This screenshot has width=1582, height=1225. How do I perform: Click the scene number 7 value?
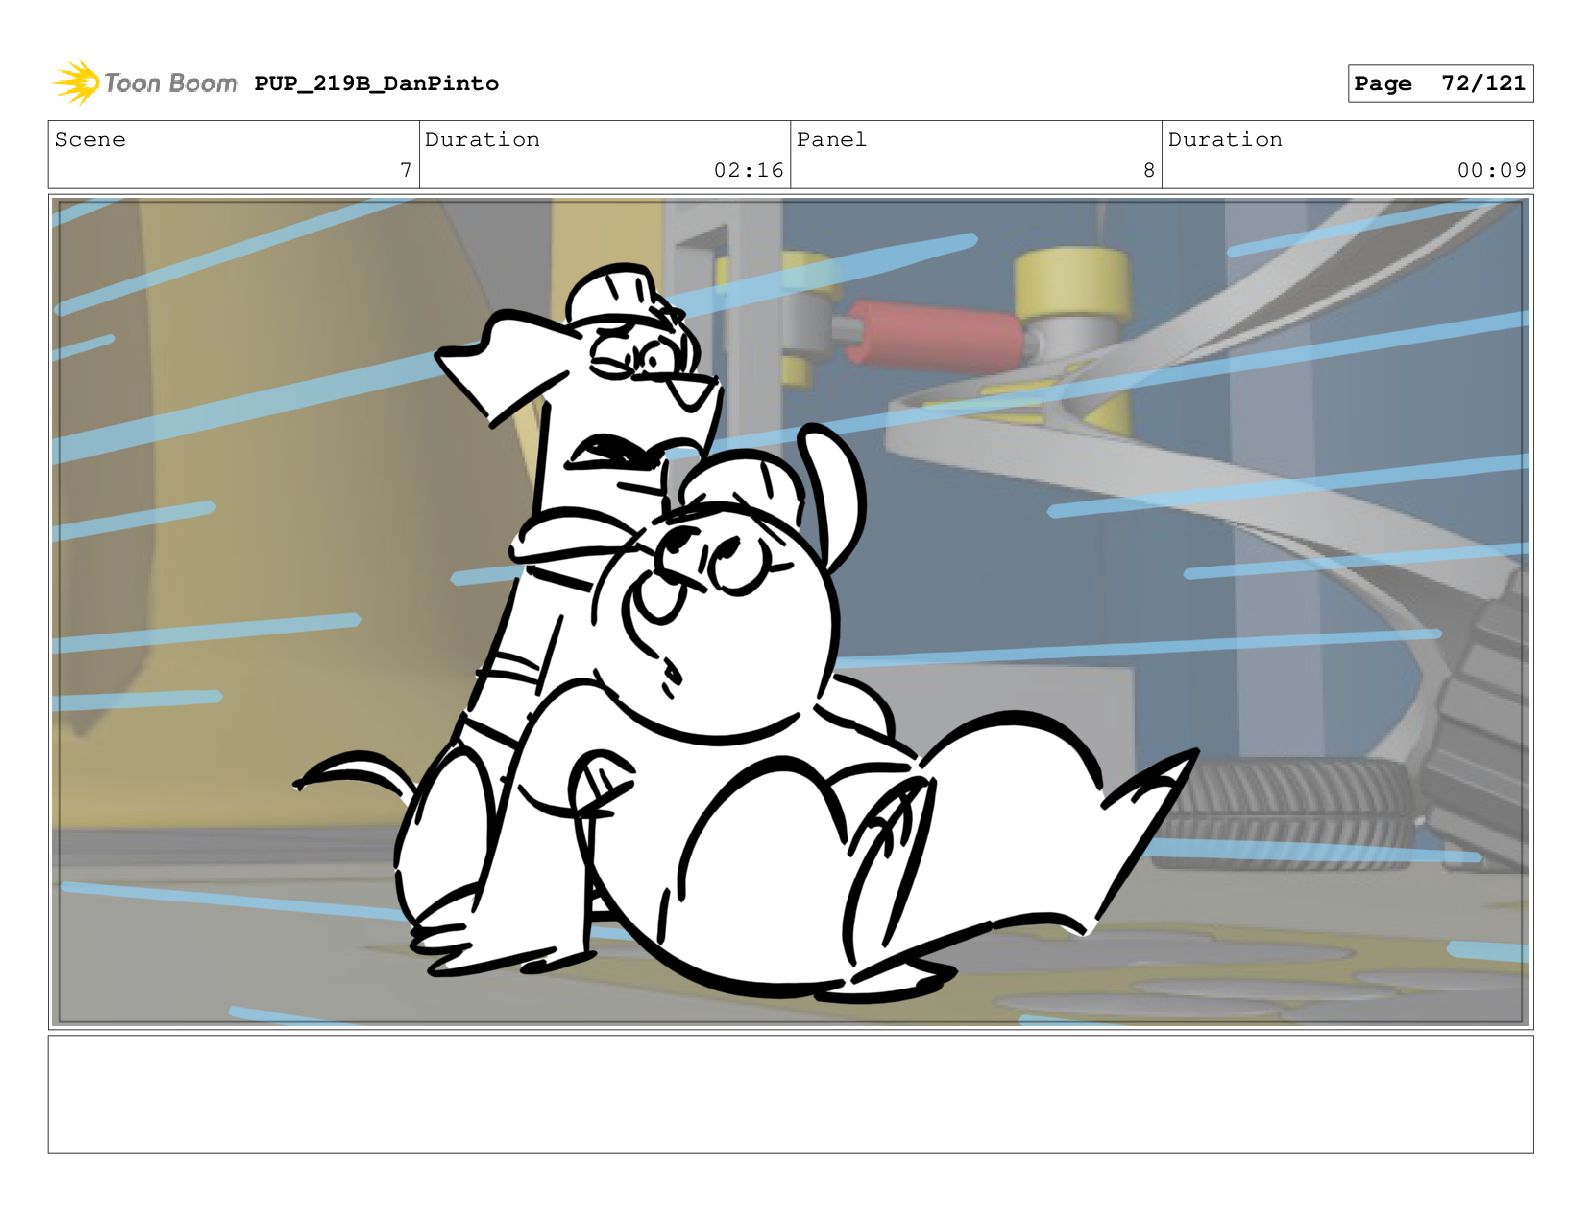pos(405,170)
